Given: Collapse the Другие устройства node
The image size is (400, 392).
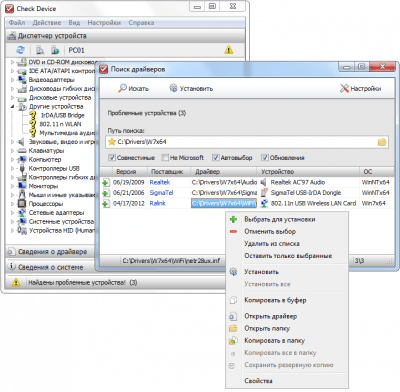Looking at the screenshot, I should tap(12, 107).
